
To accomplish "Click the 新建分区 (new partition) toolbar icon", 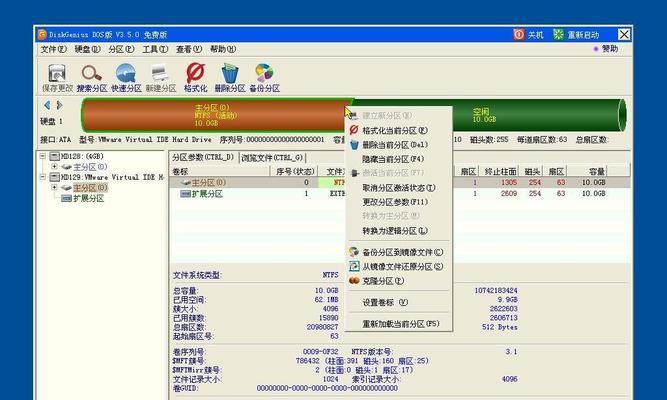I will tap(160, 76).
